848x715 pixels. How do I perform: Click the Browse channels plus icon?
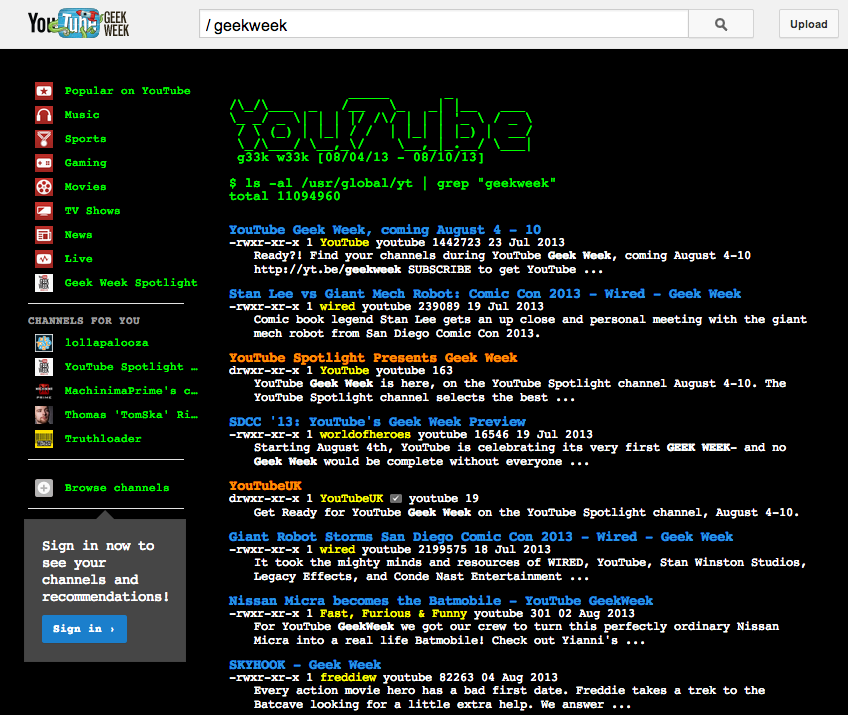[x=44, y=488]
